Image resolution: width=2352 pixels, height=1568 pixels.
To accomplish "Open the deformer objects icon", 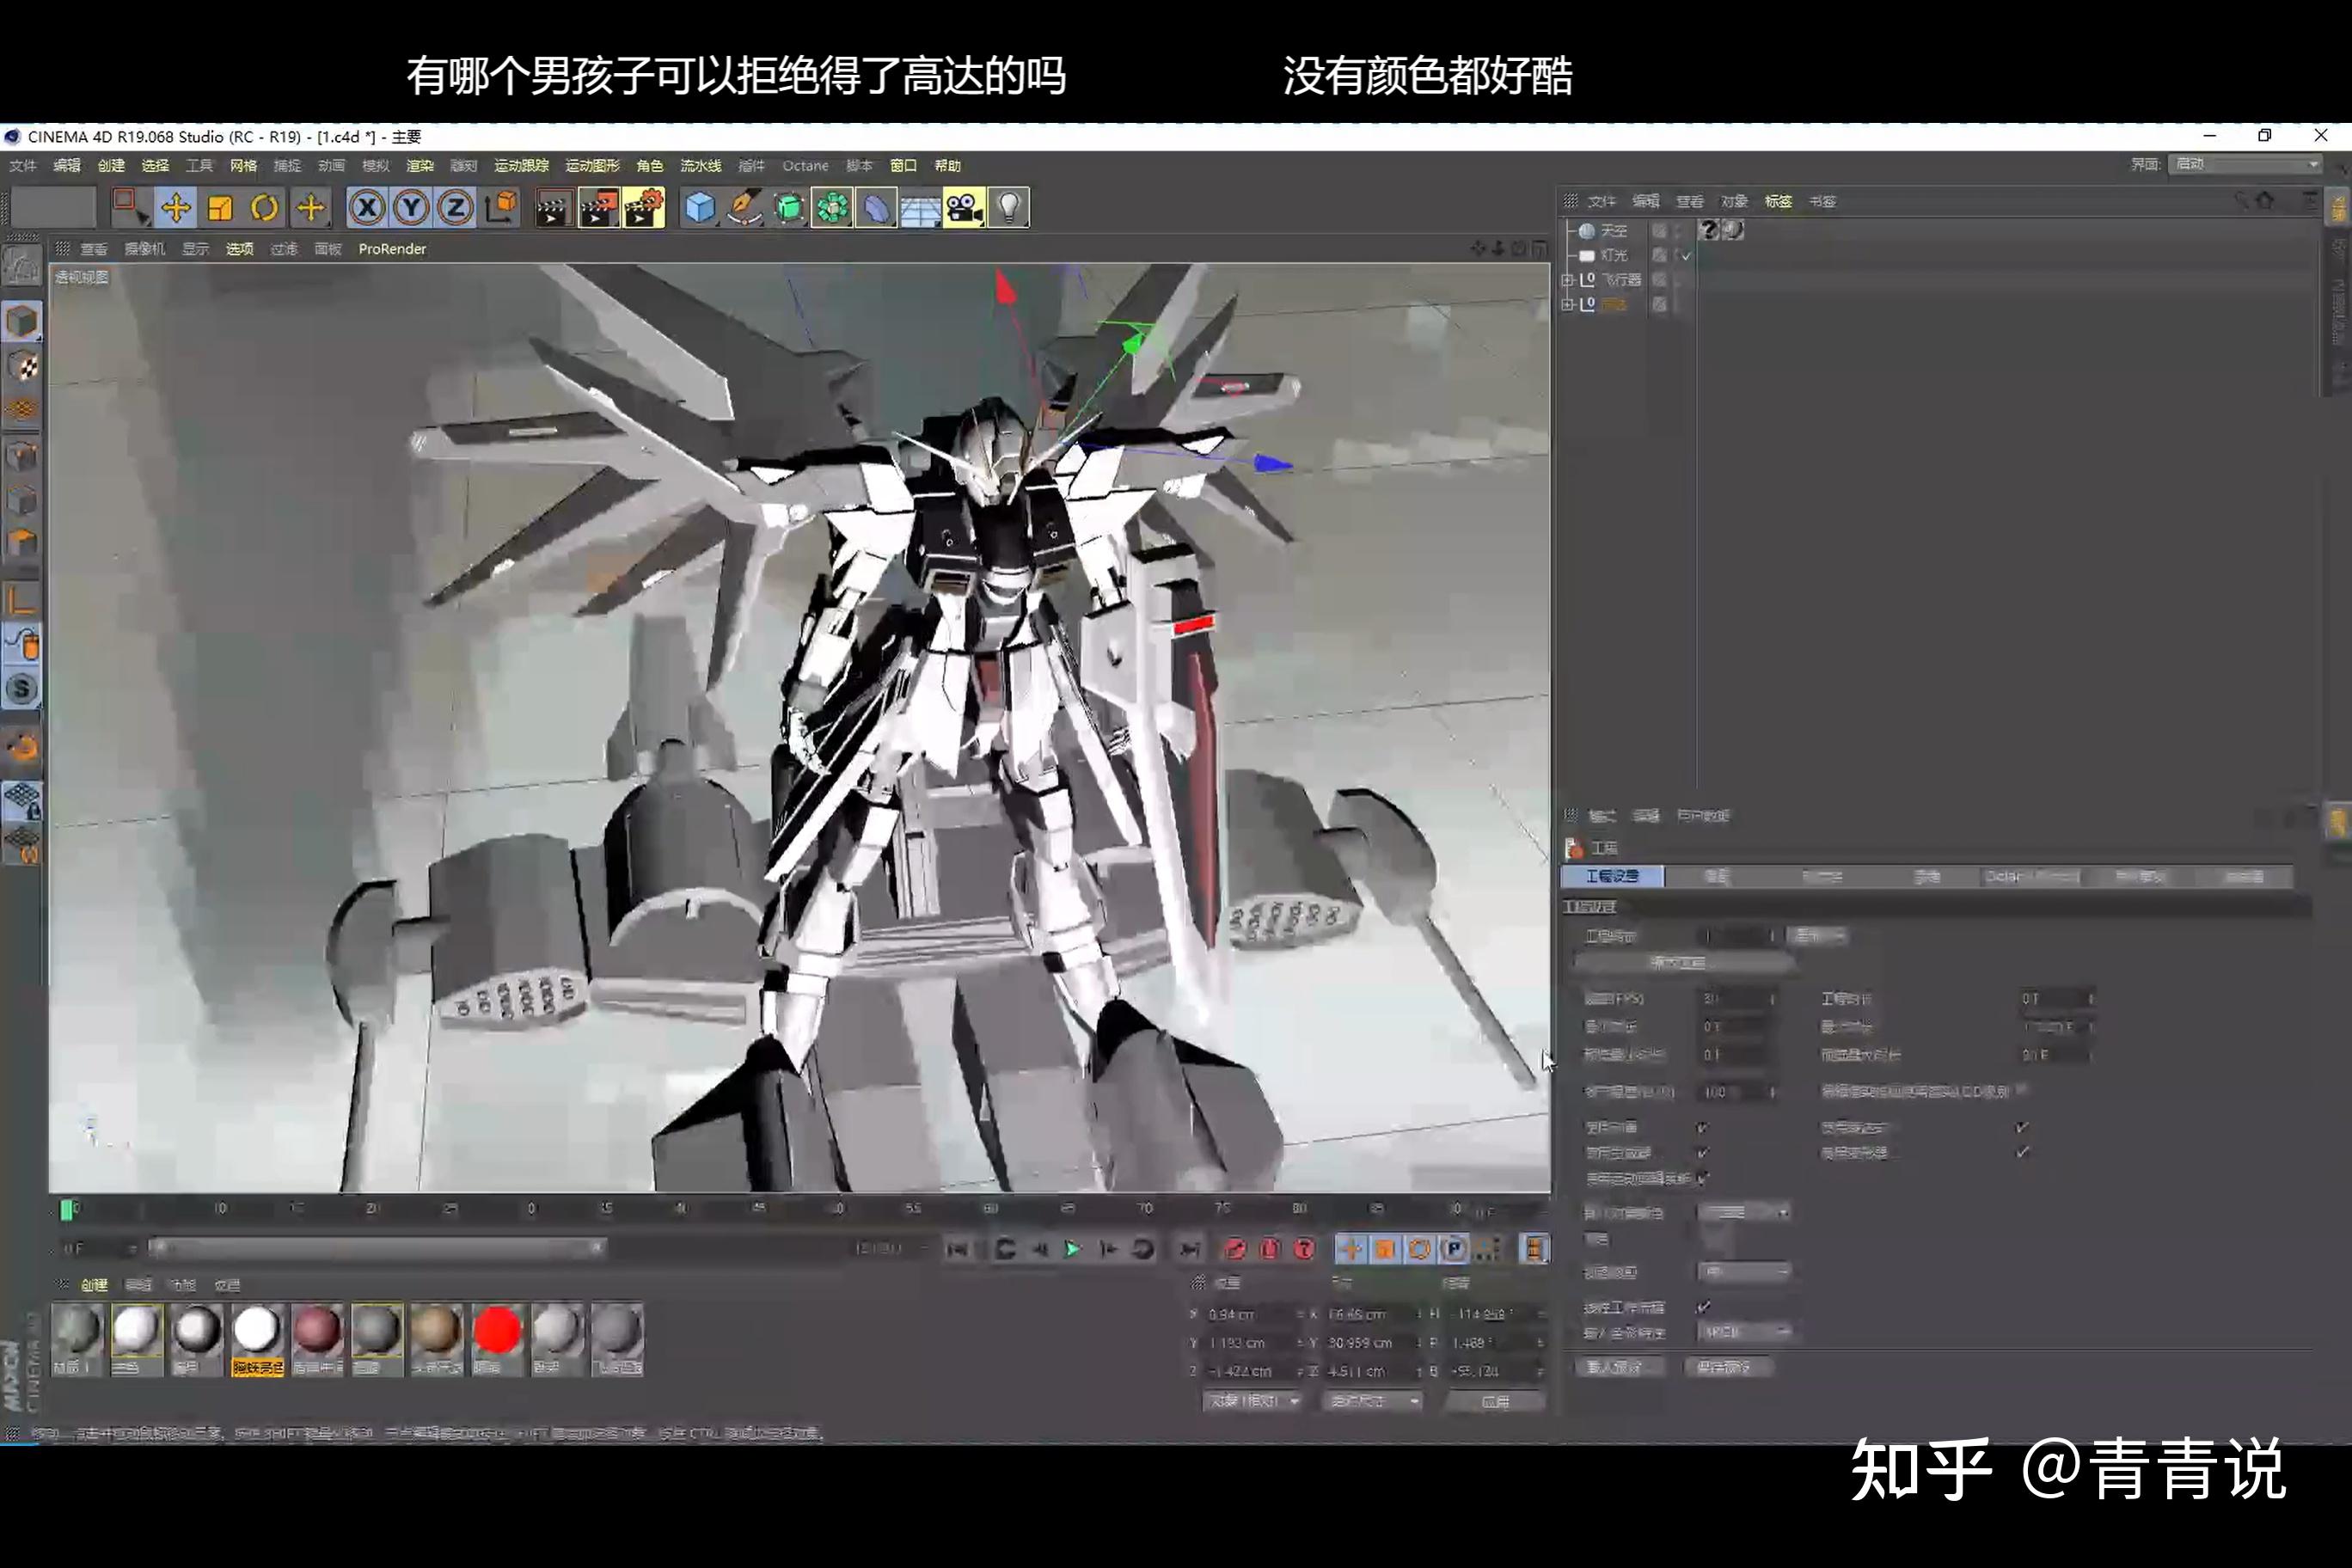I will coord(876,208).
